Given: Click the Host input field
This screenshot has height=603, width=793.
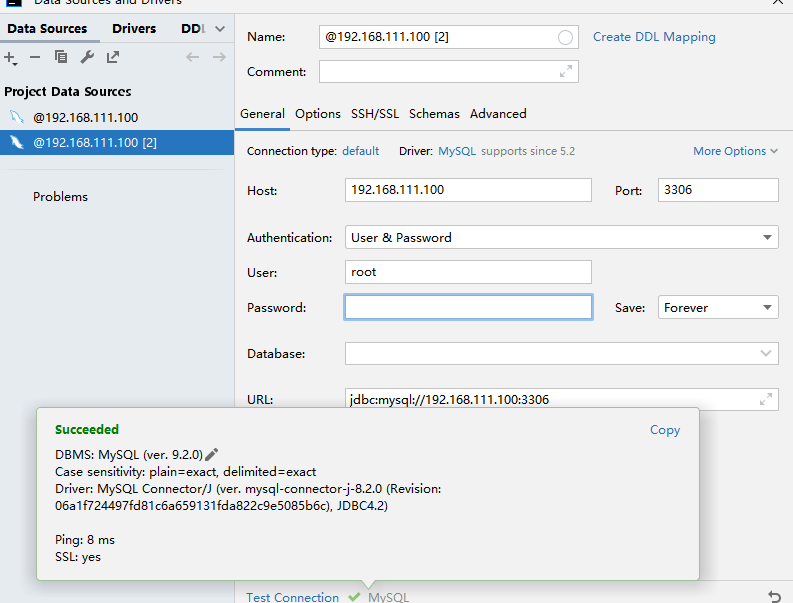Looking at the screenshot, I should (468, 190).
